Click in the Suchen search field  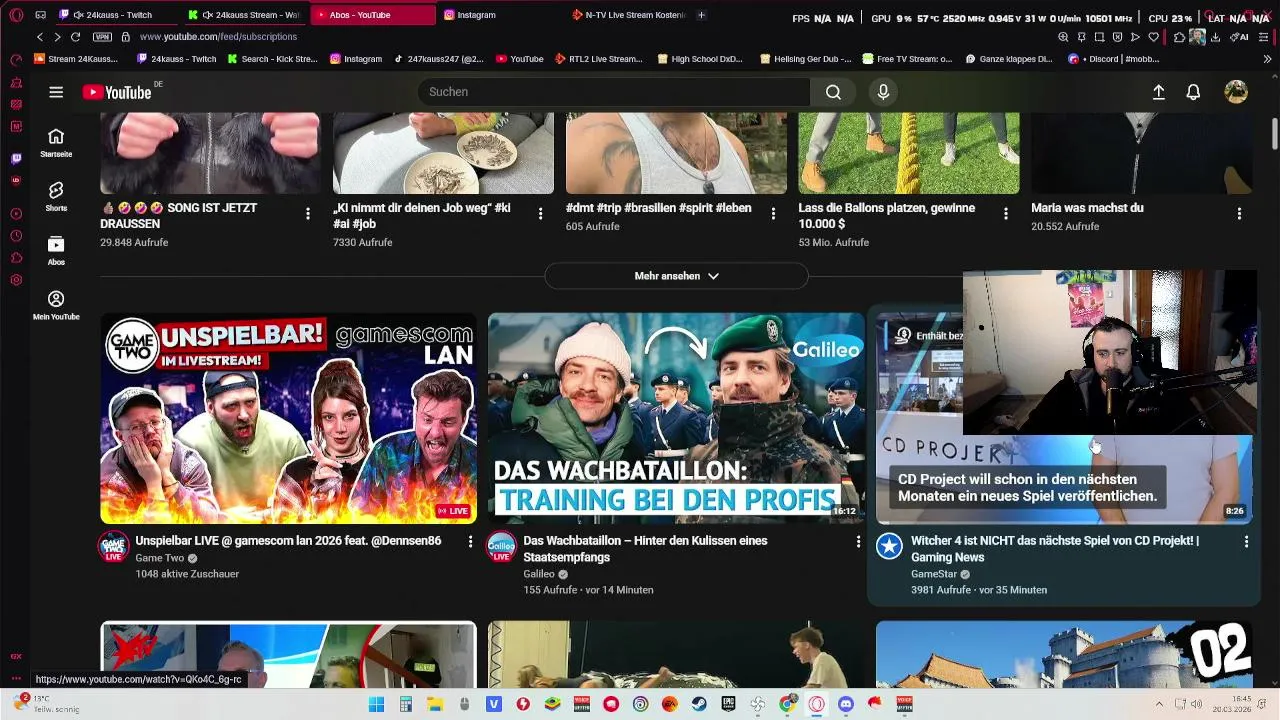click(x=614, y=92)
